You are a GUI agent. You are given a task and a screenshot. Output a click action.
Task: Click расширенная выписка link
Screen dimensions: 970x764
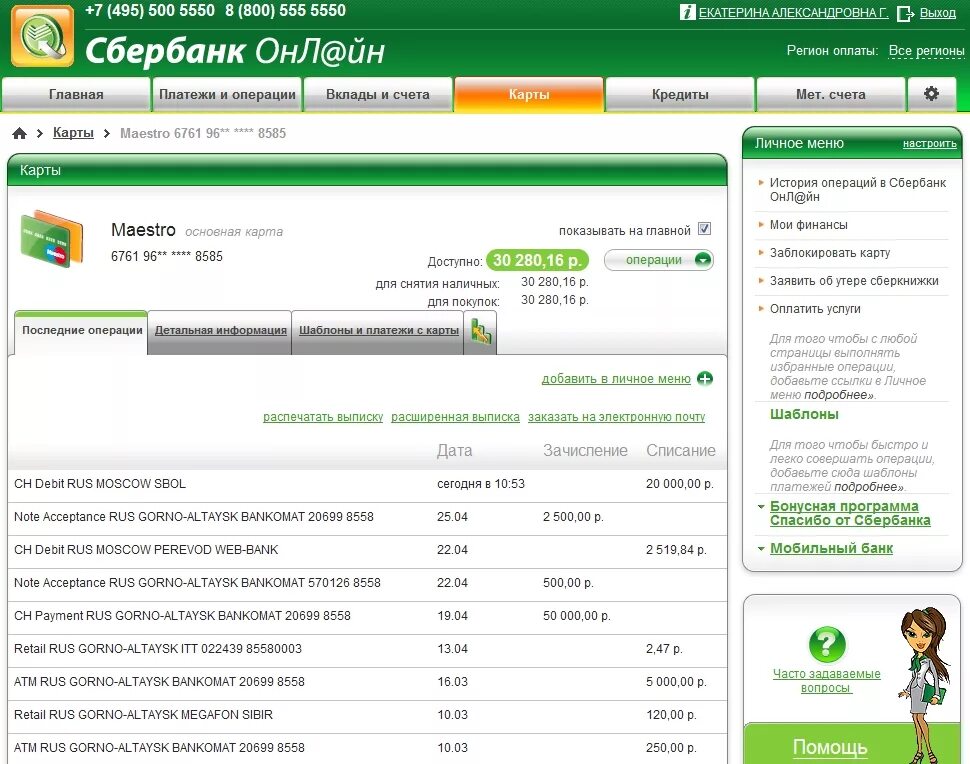(x=455, y=417)
